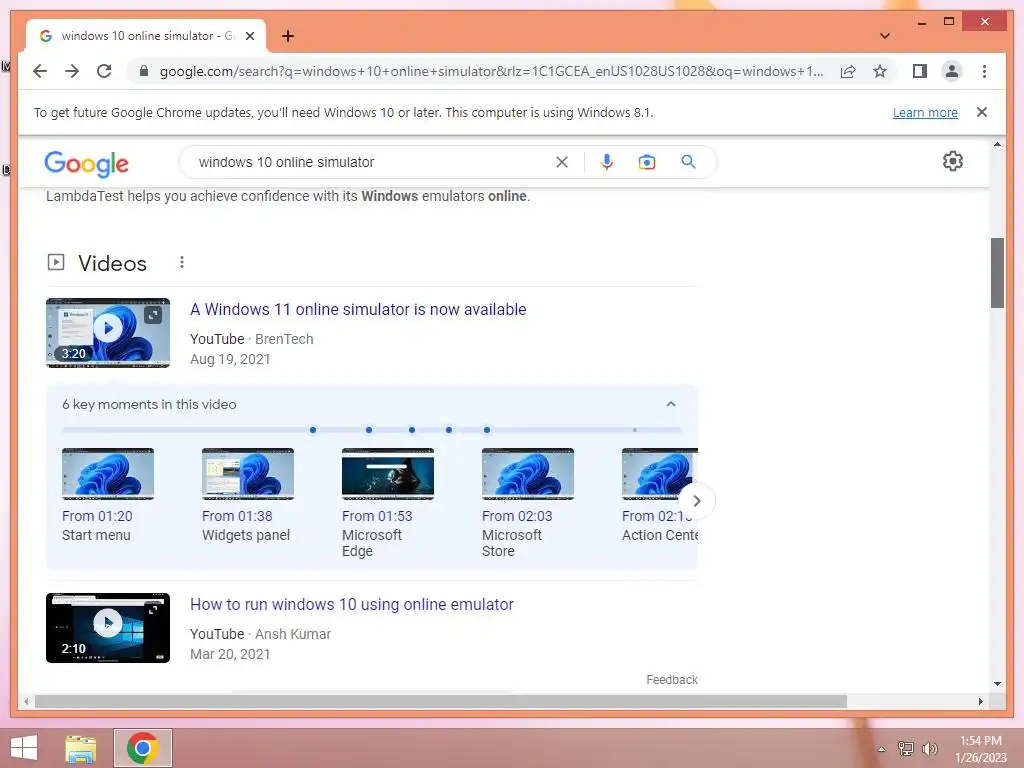The width and height of the screenshot is (1024, 768).
Task: Go forward in Chrome history
Action: 72,71
